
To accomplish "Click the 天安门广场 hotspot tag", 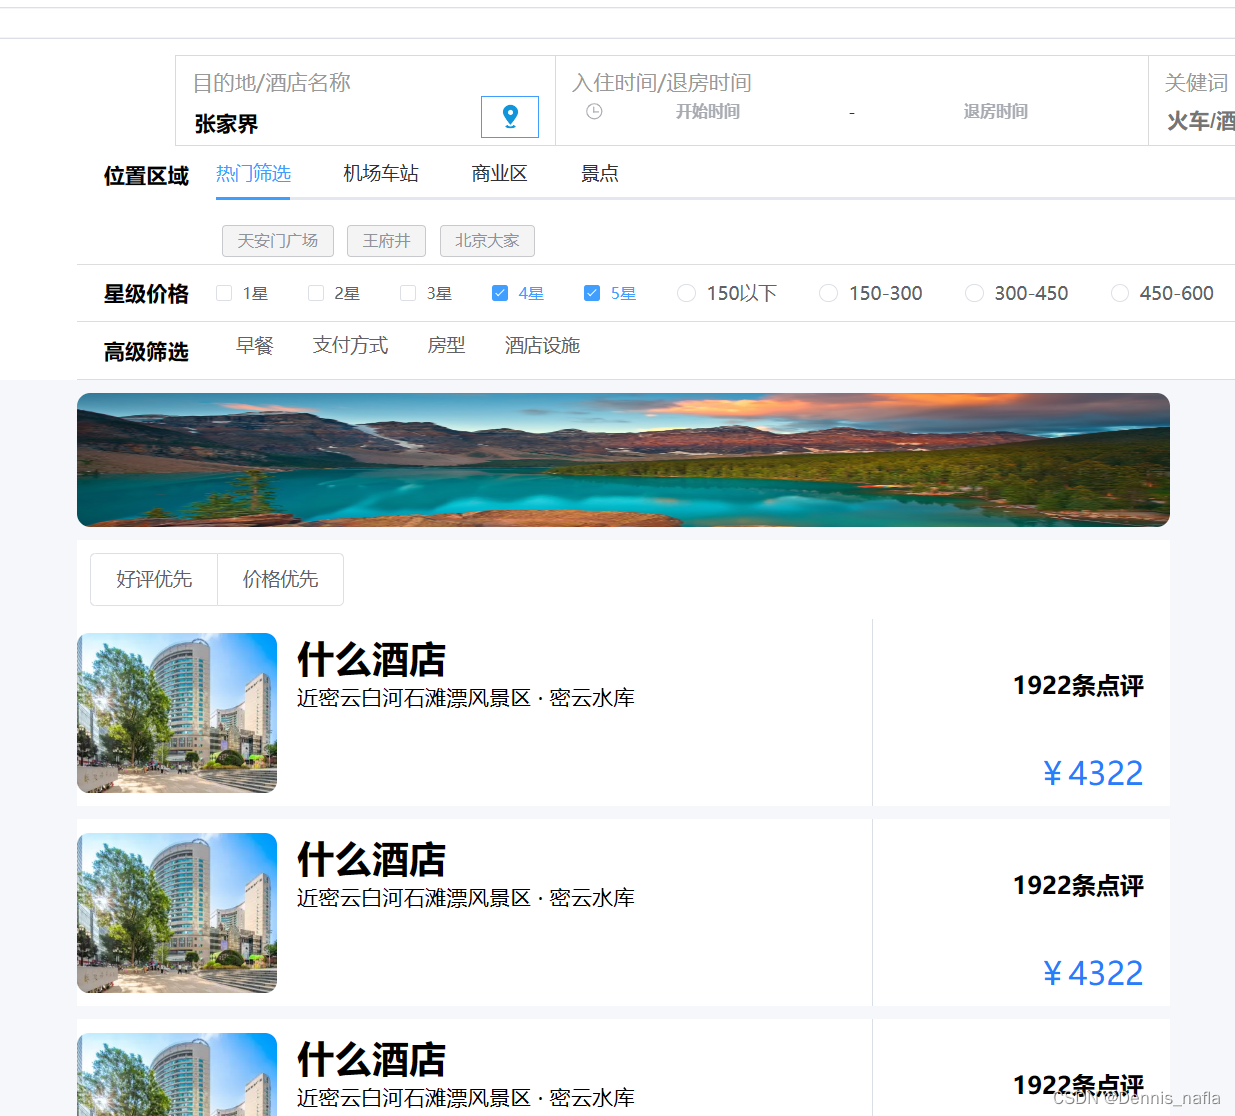I will (277, 240).
